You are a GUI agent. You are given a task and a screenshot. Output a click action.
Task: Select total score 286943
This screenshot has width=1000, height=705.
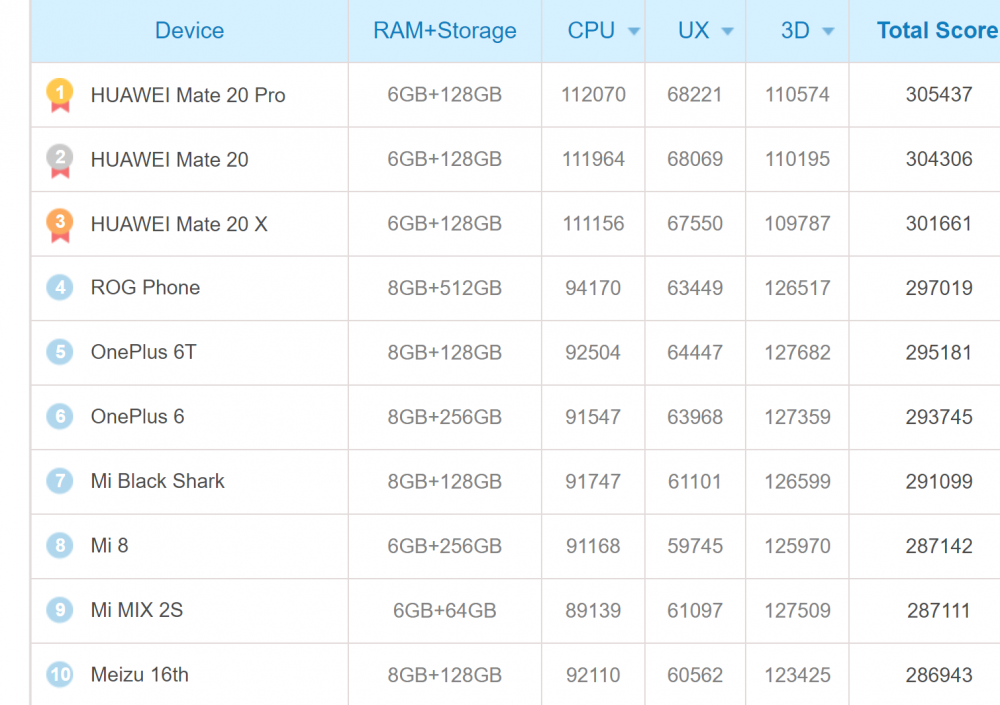(939, 675)
